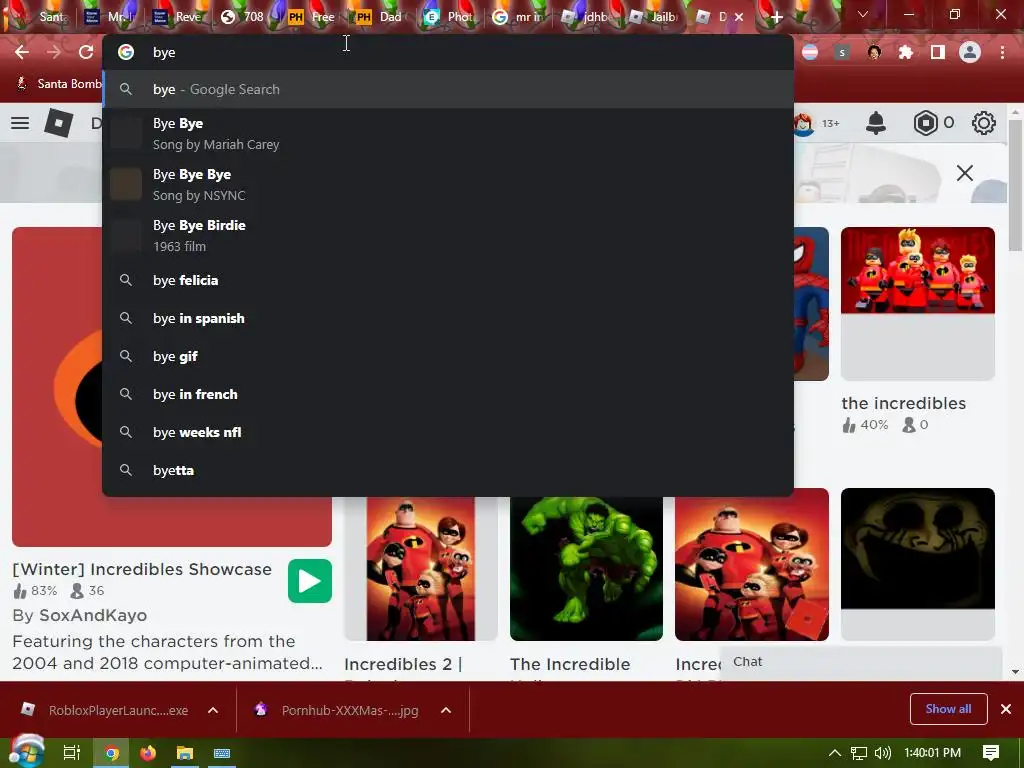Open Roblox notifications bell
The image size is (1024, 768).
pyautogui.click(x=876, y=123)
